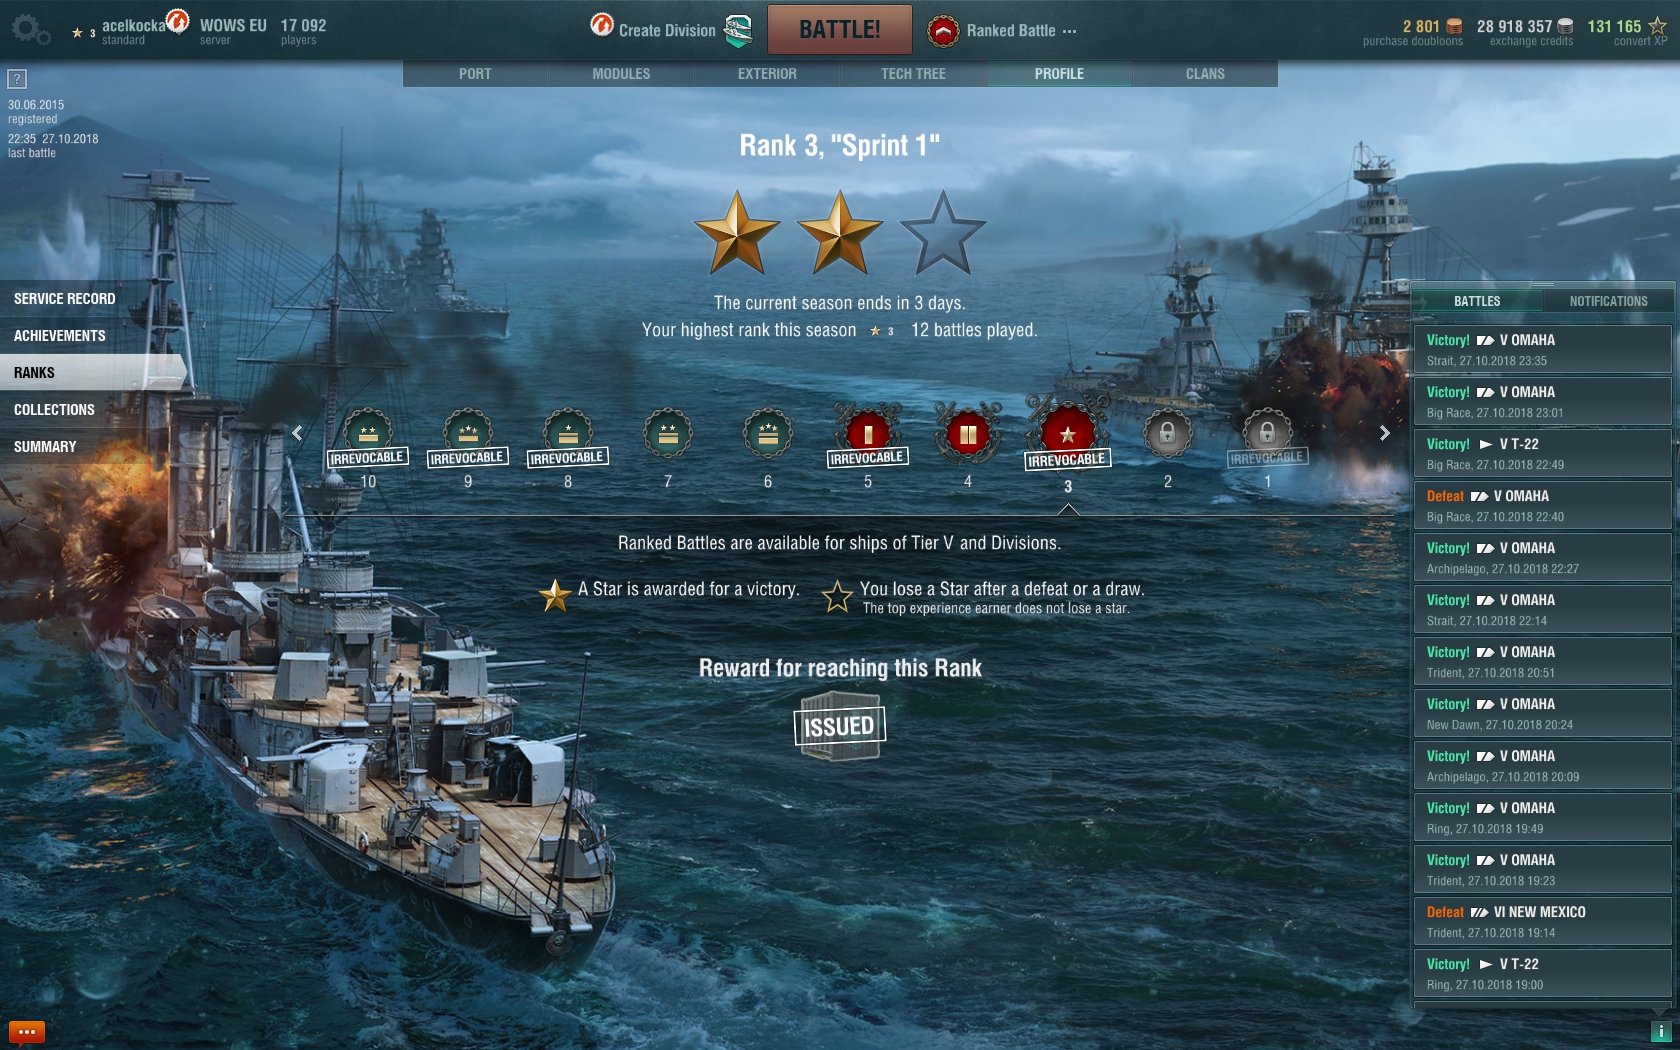Click the BATTLE! button

(840, 29)
